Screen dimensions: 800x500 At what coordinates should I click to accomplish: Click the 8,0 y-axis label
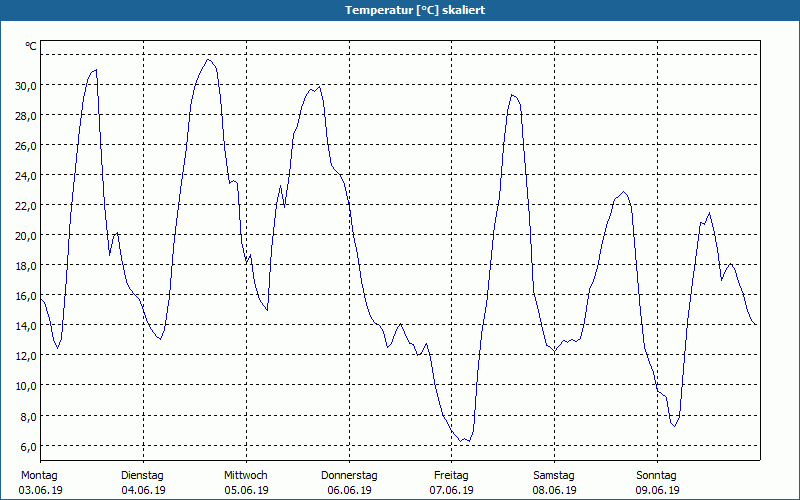[x=28, y=416]
